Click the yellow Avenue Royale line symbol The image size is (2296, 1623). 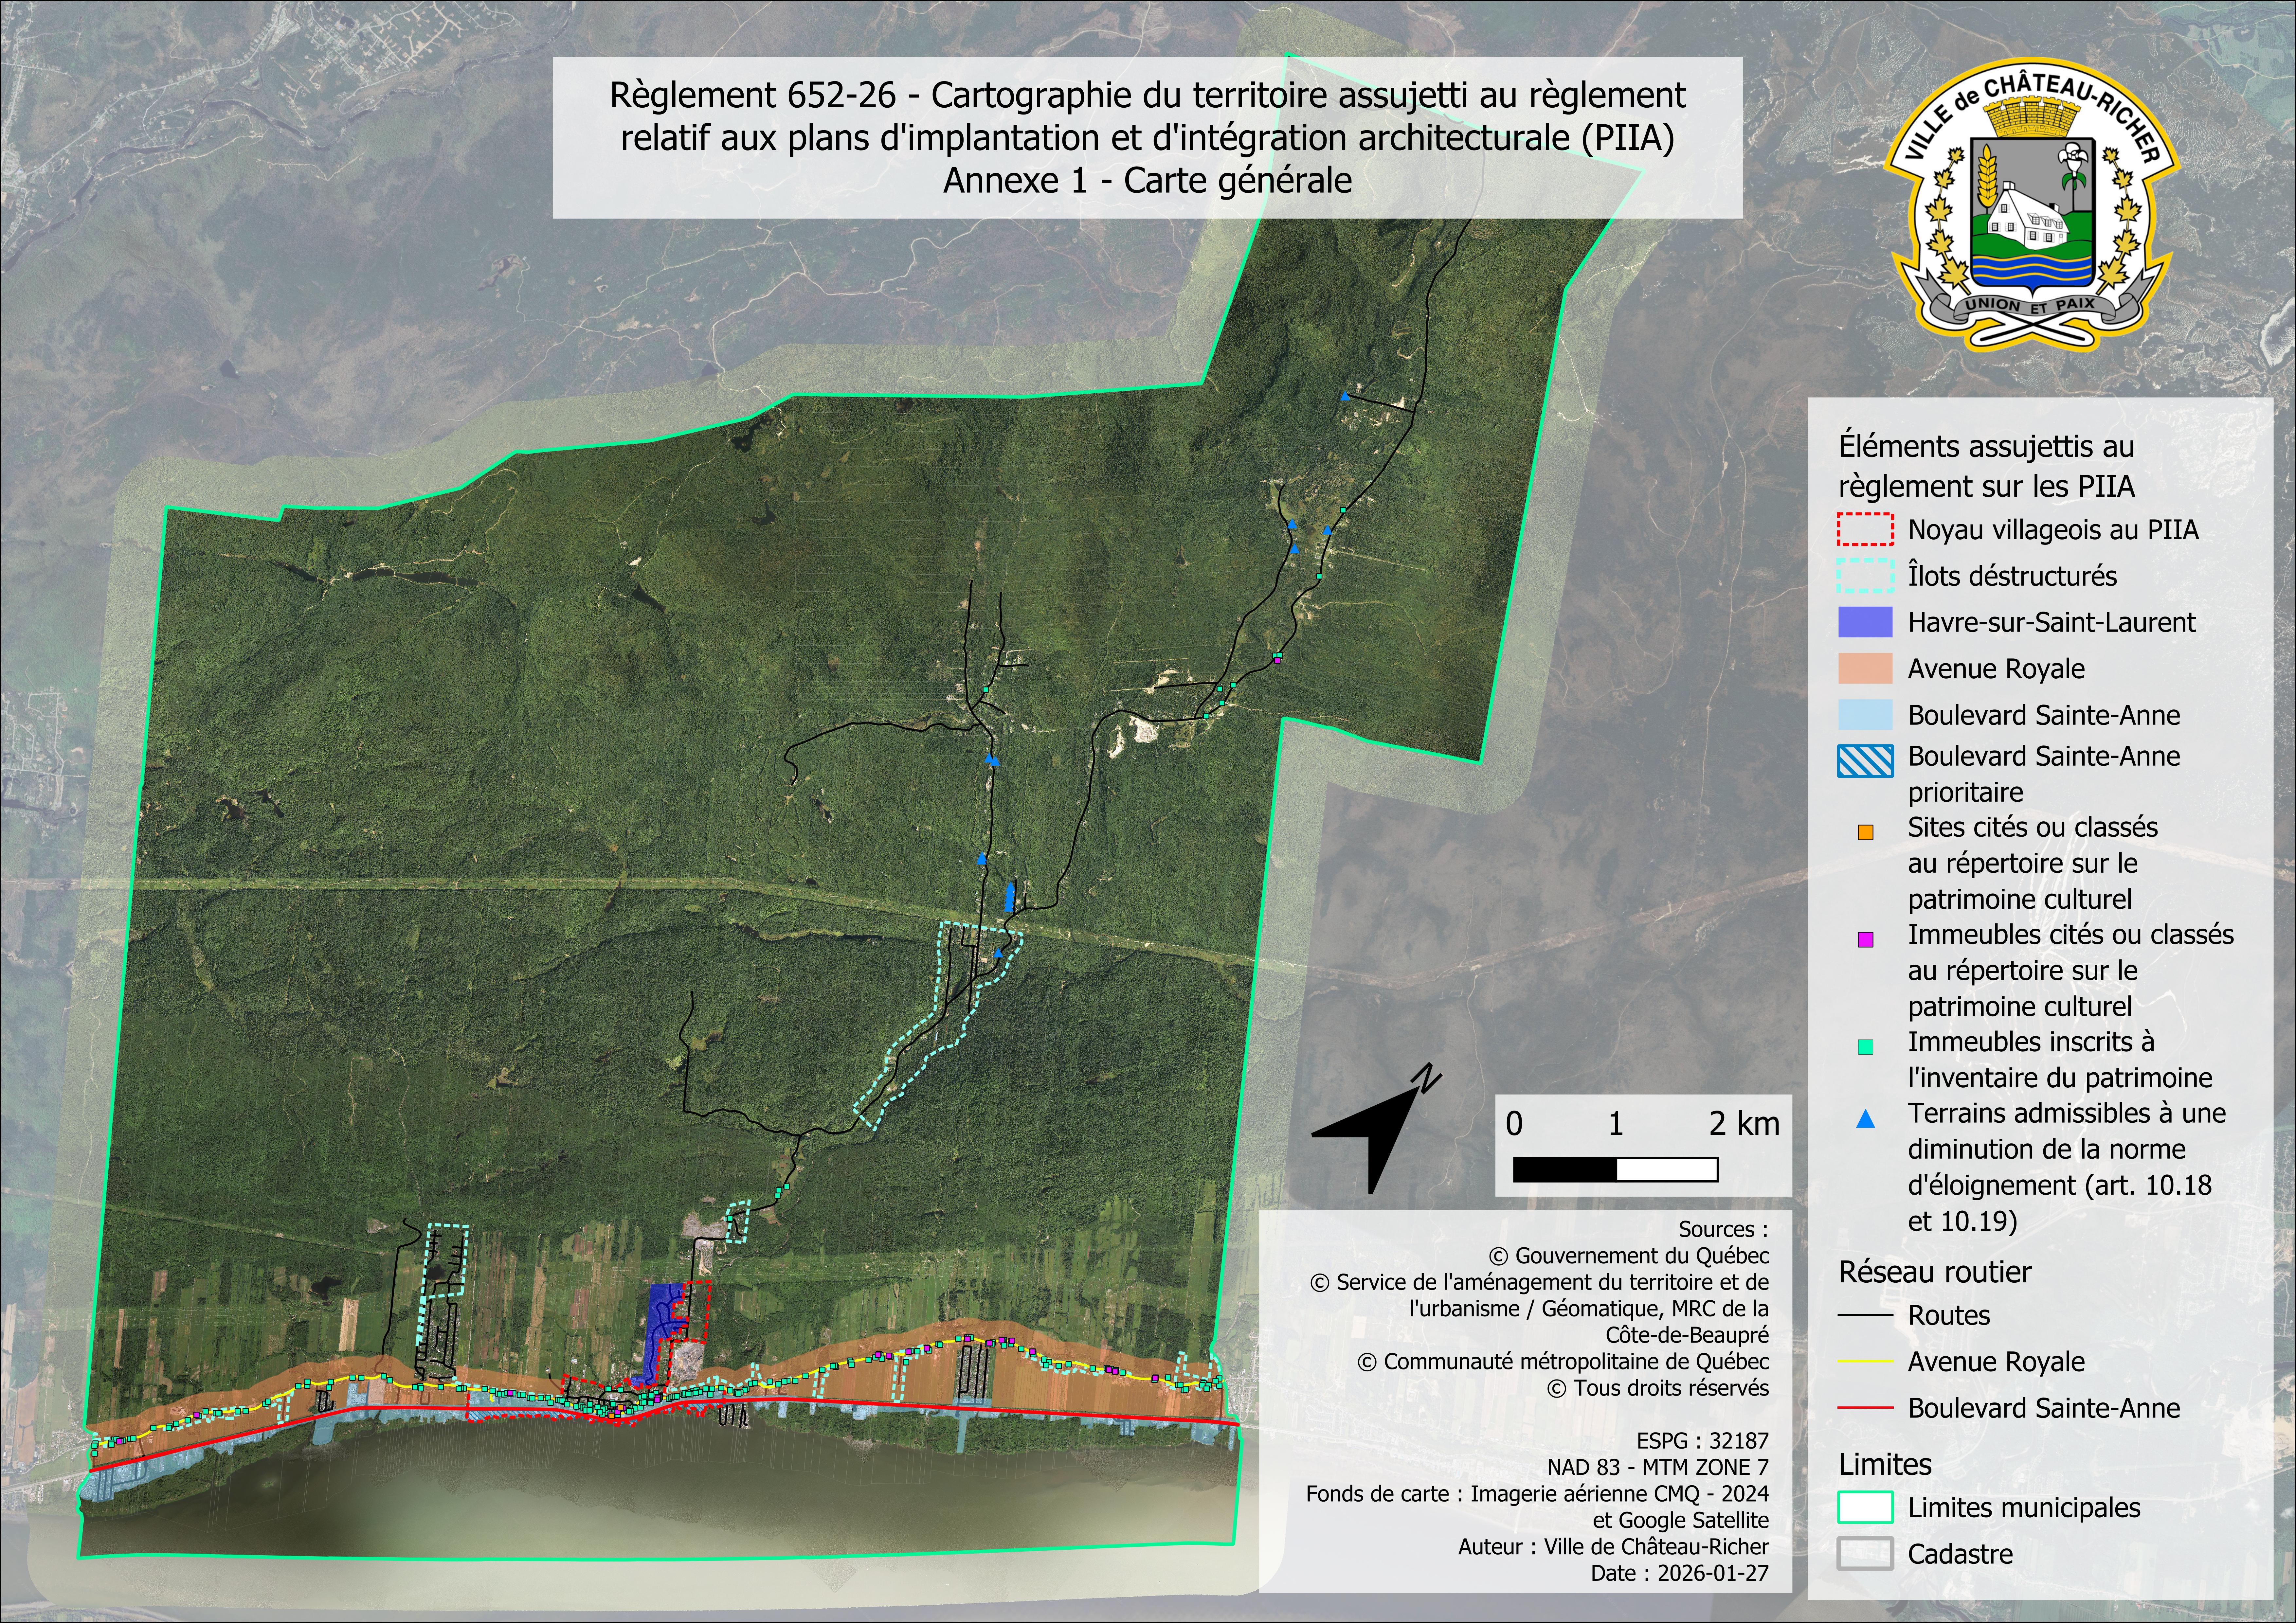pyautogui.click(x=1865, y=1362)
